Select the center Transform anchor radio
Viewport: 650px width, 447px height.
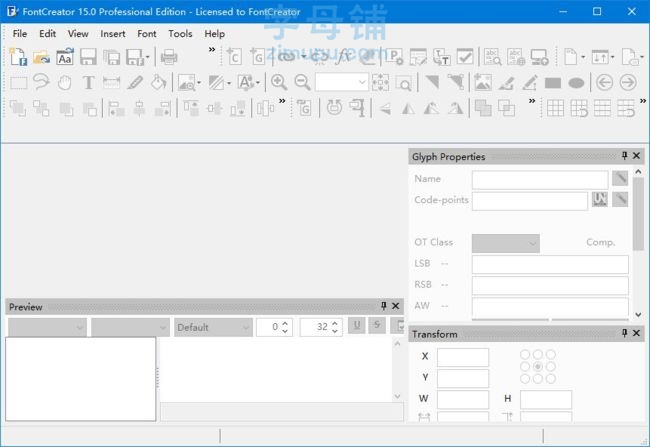click(x=538, y=367)
